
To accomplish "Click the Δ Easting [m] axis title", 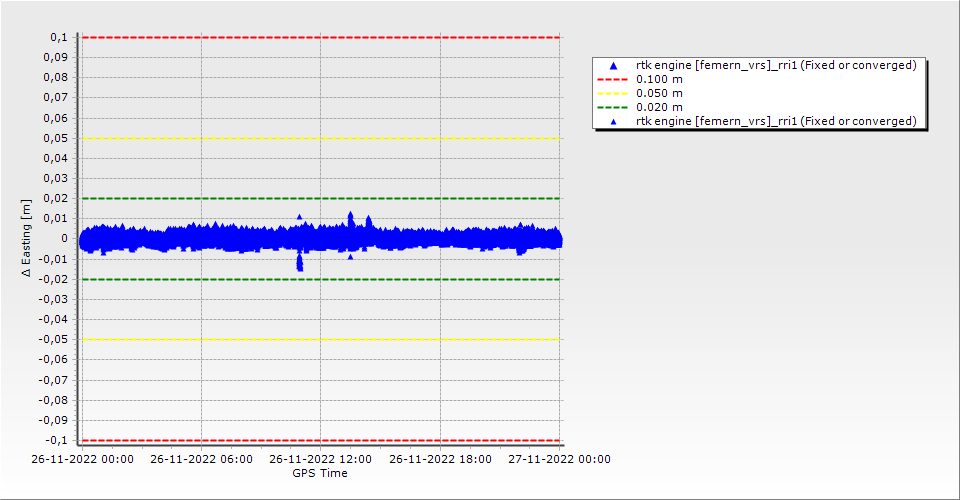I will point(28,238).
